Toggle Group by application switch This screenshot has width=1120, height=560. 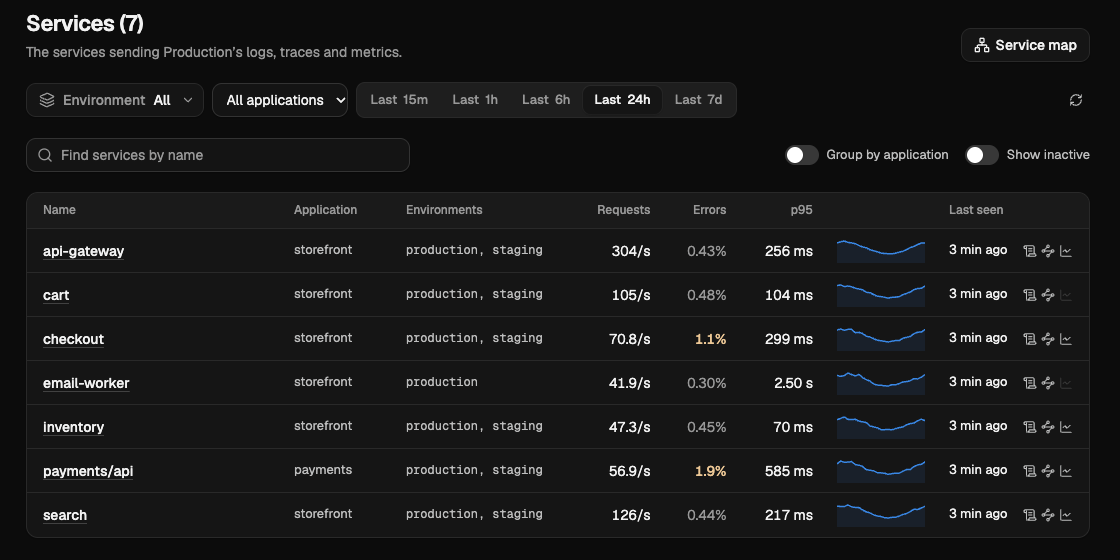coord(802,155)
